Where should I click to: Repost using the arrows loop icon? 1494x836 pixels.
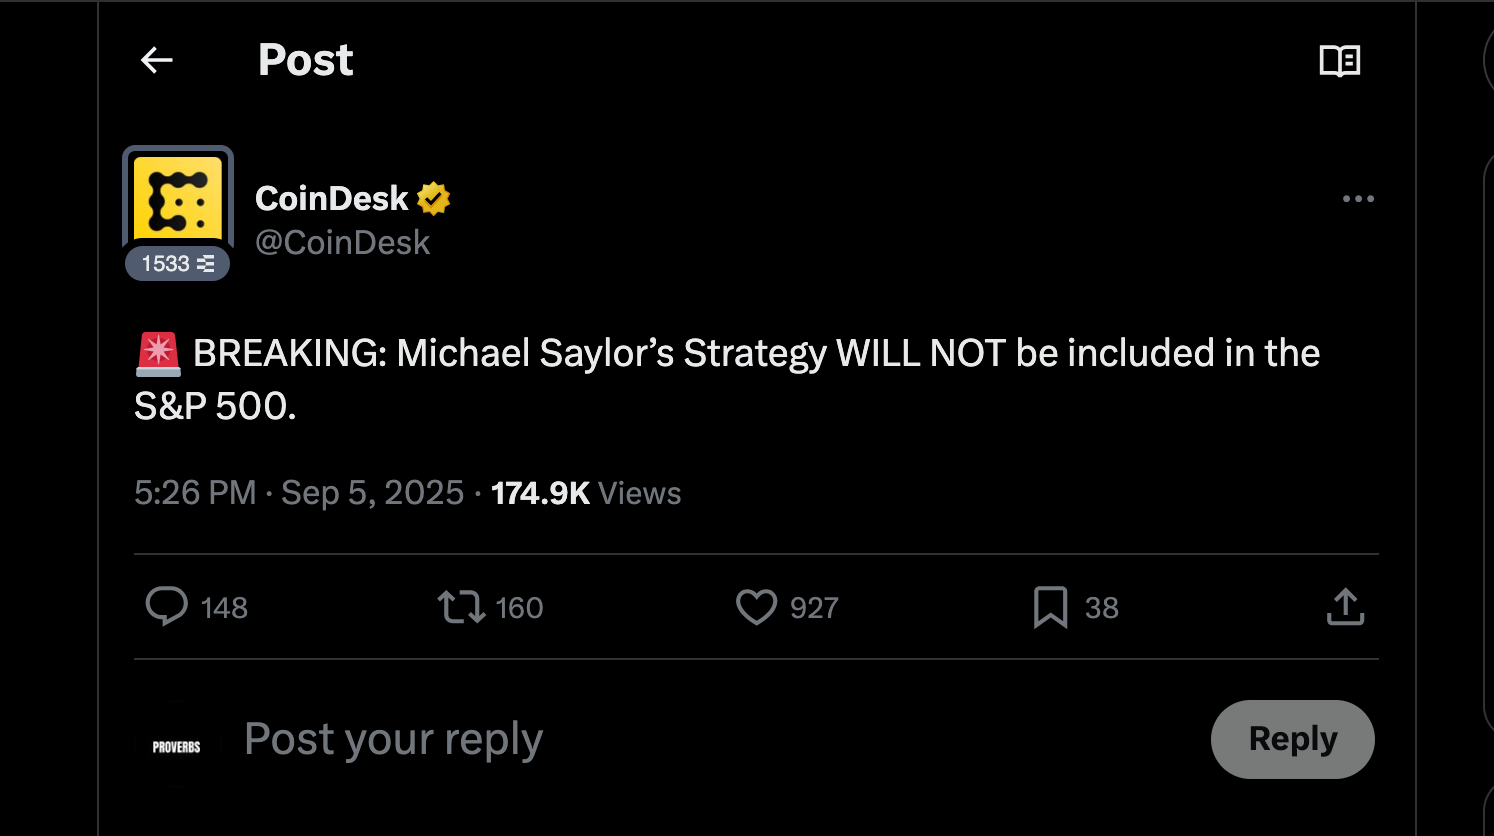[461, 607]
